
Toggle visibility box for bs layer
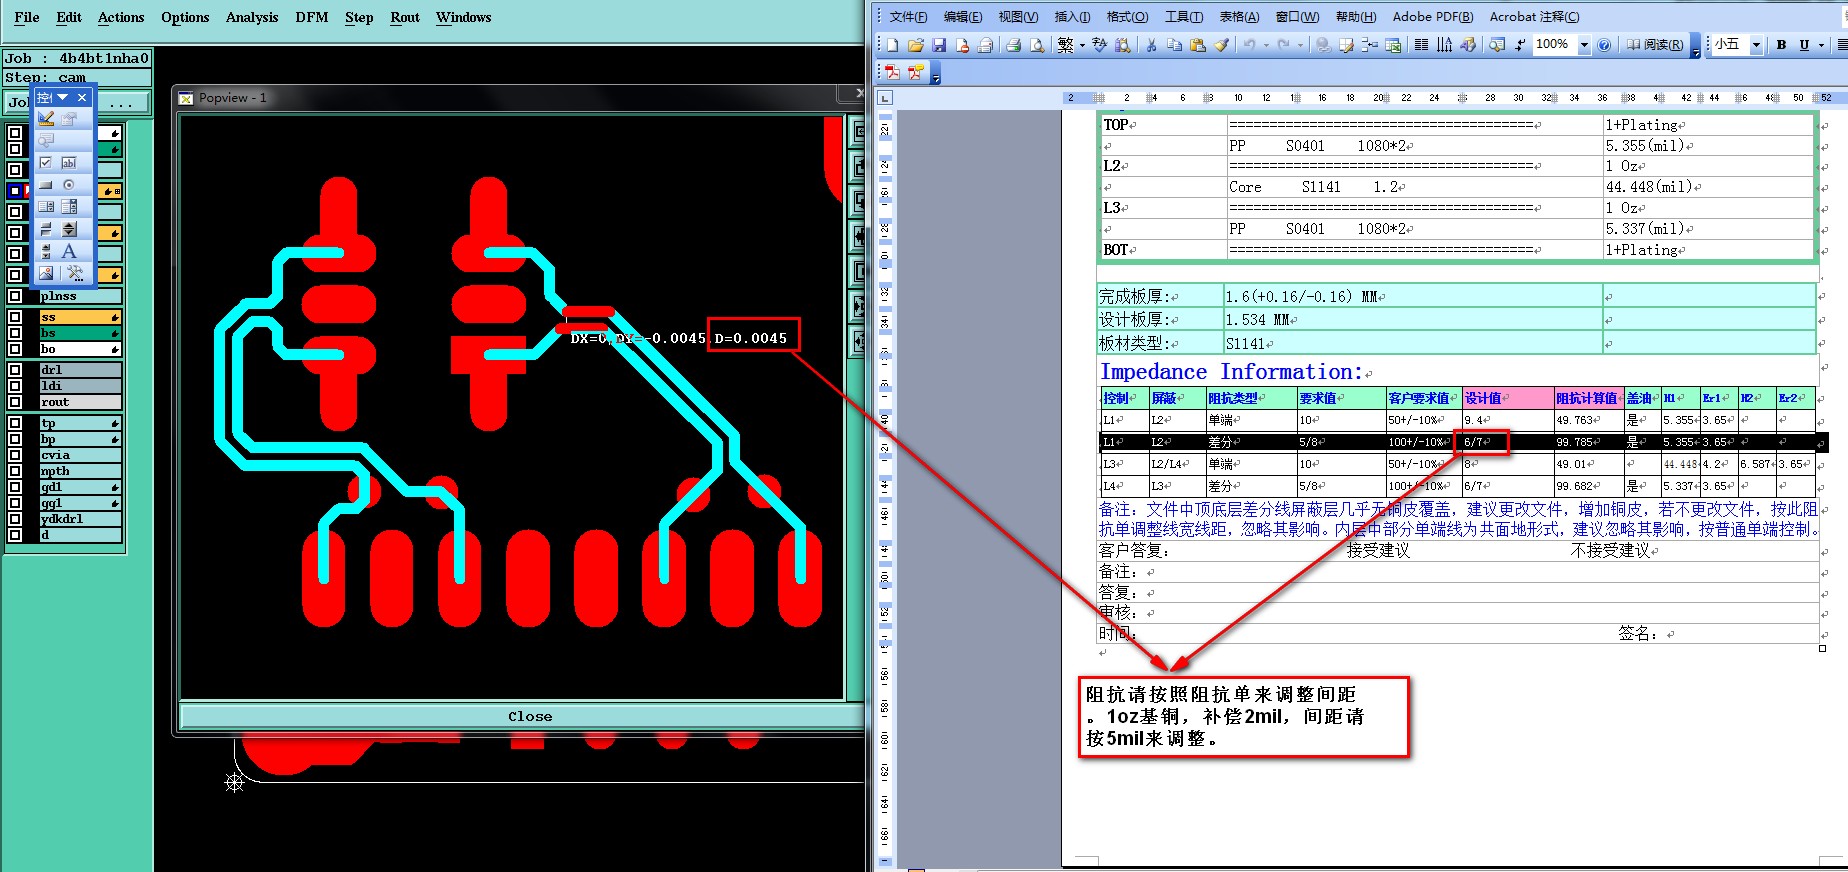[15, 333]
